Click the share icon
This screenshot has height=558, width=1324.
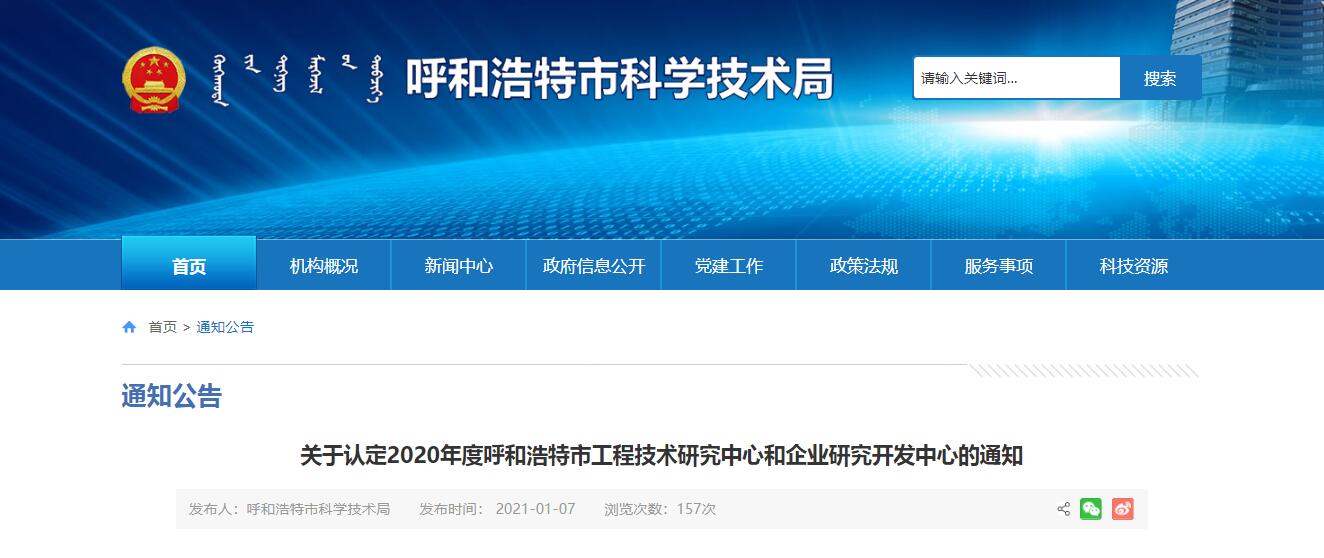point(1063,509)
